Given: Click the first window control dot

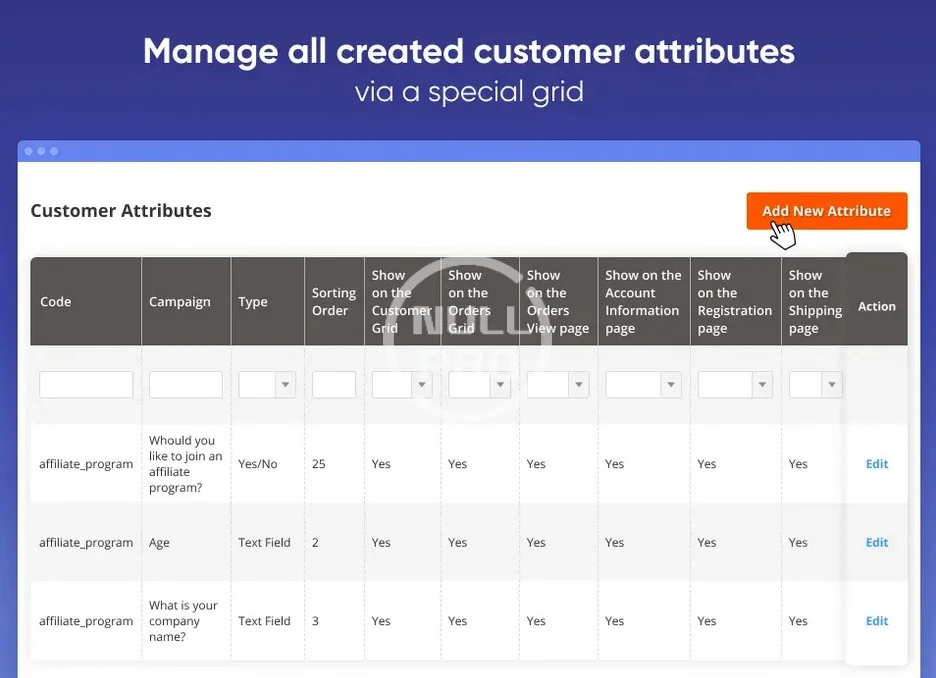Looking at the screenshot, I should 29,151.
